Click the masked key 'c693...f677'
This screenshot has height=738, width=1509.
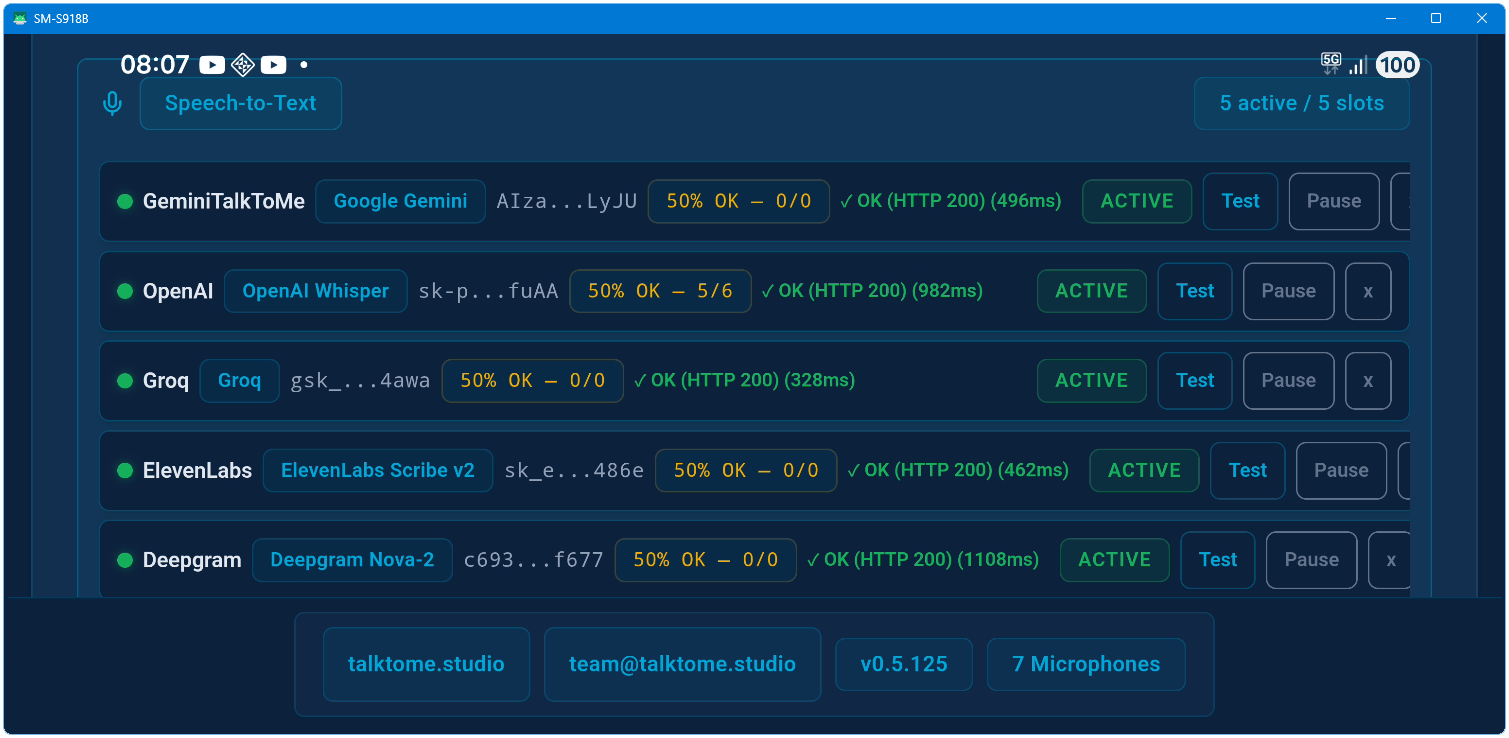(534, 560)
